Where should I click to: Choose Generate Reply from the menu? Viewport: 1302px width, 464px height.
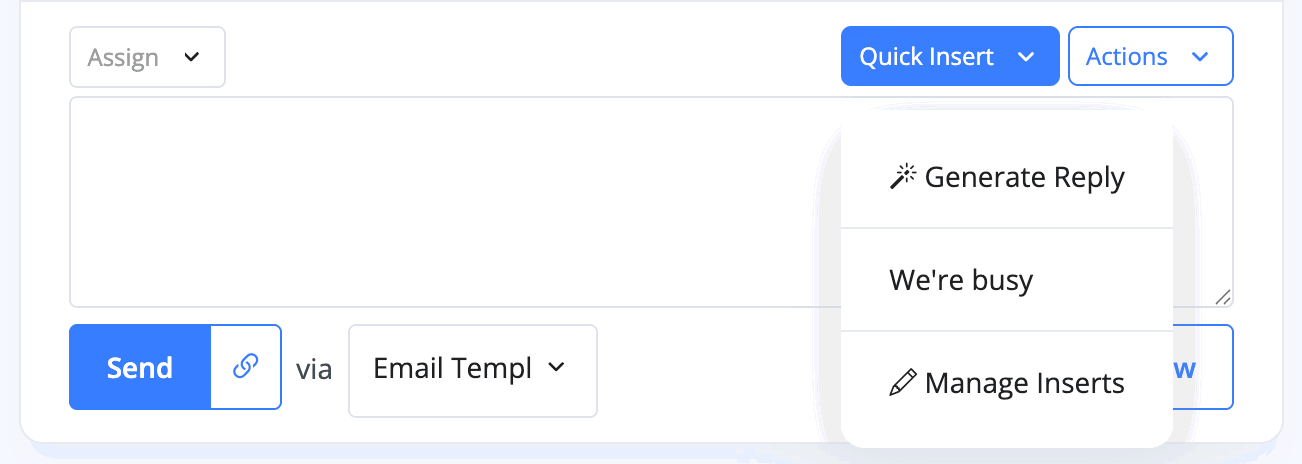pyautogui.click(x=1007, y=177)
